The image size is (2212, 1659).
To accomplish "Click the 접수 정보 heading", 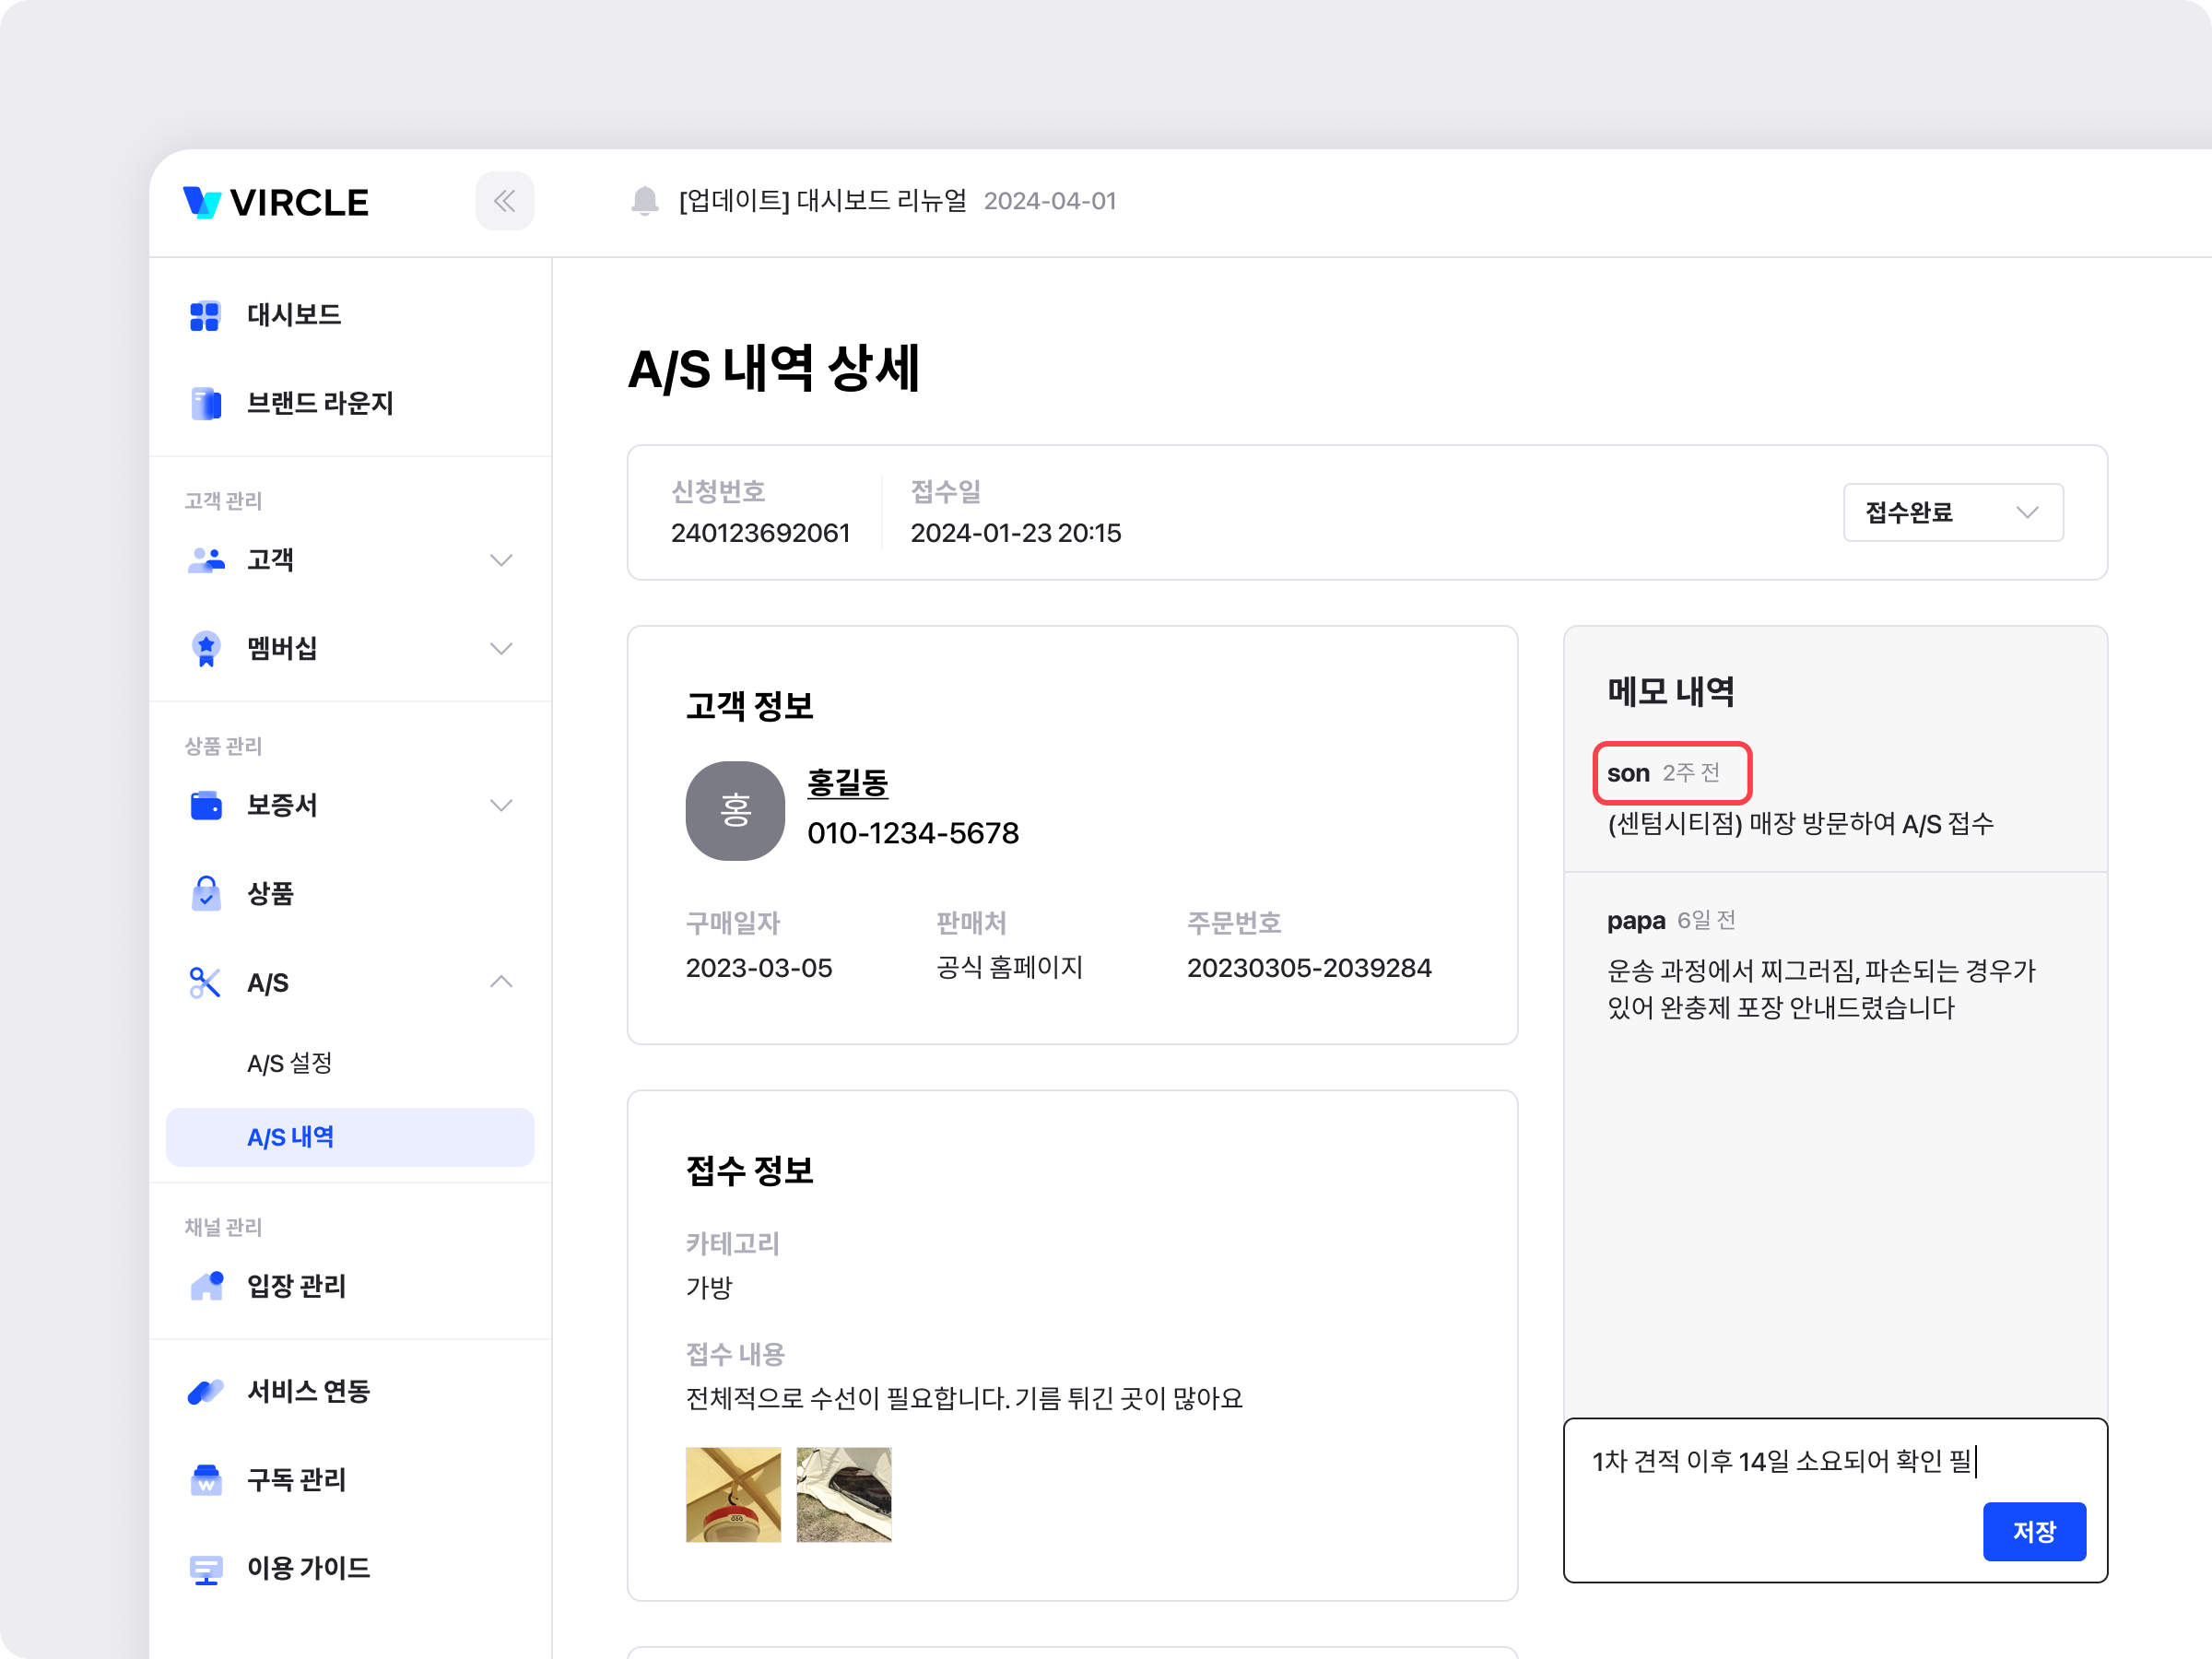I will click(749, 1170).
